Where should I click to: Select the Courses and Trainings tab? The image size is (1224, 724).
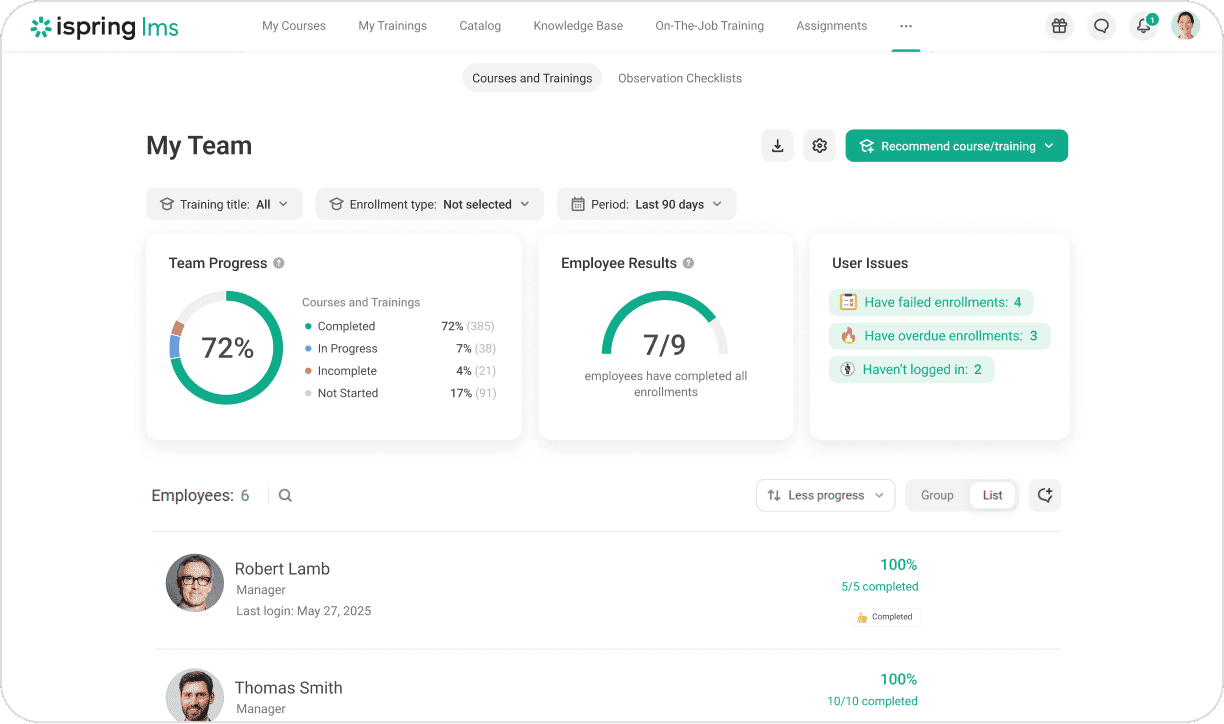coord(532,78)
